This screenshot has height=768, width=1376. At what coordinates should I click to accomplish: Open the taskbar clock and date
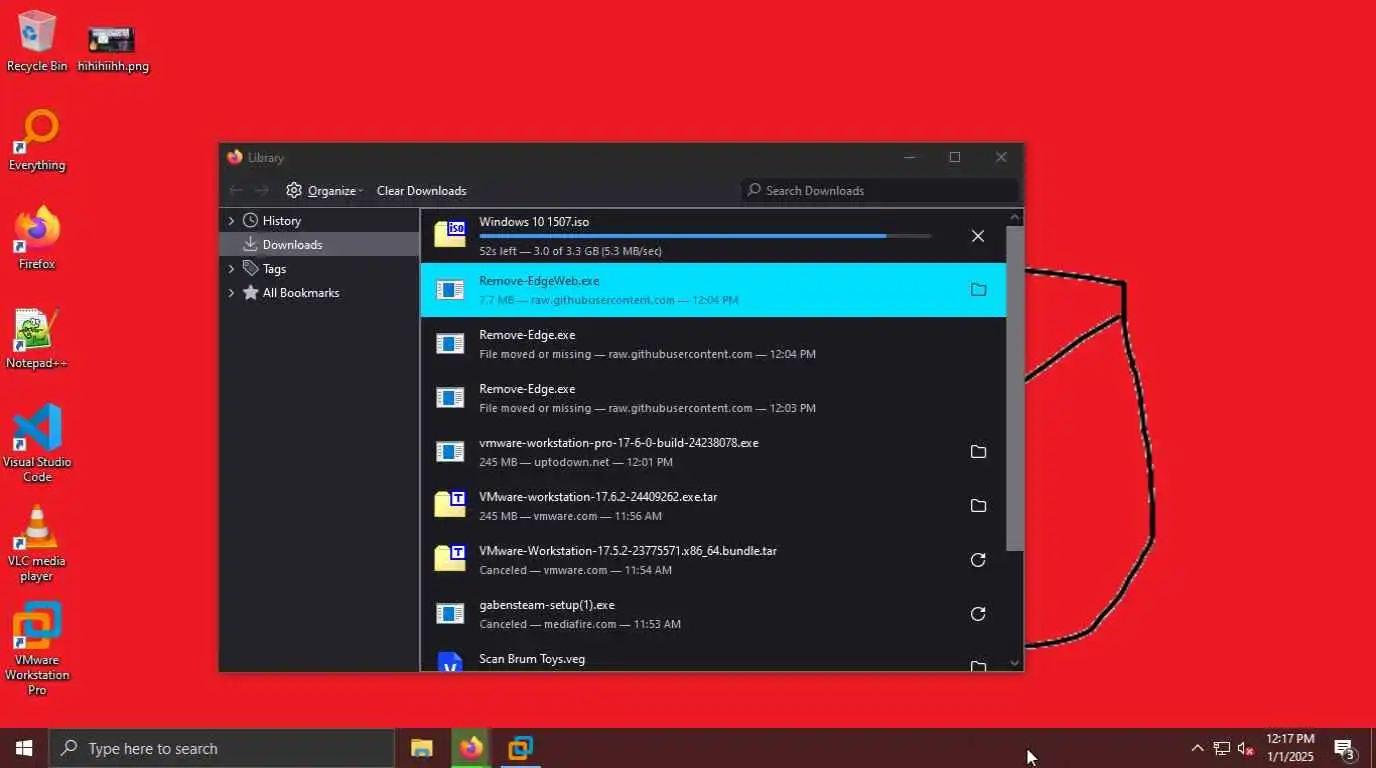click(x=1290, y=748)
